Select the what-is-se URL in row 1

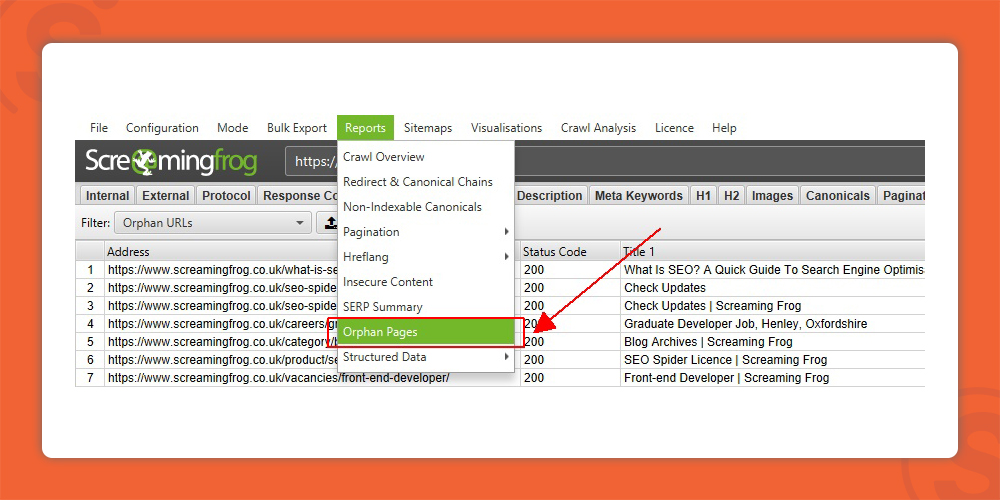pyautogui.click(x=222, y=270)
